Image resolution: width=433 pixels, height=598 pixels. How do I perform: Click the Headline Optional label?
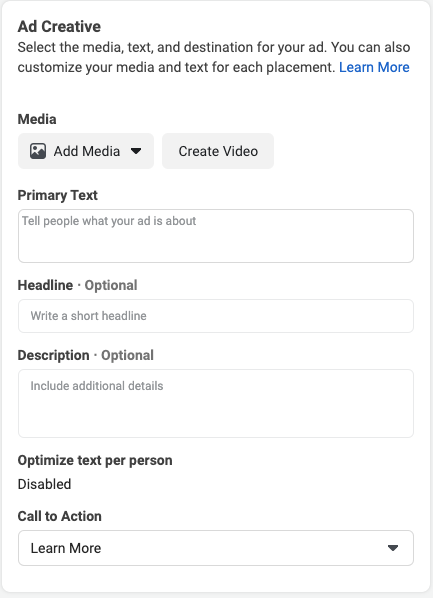(77, 285)
